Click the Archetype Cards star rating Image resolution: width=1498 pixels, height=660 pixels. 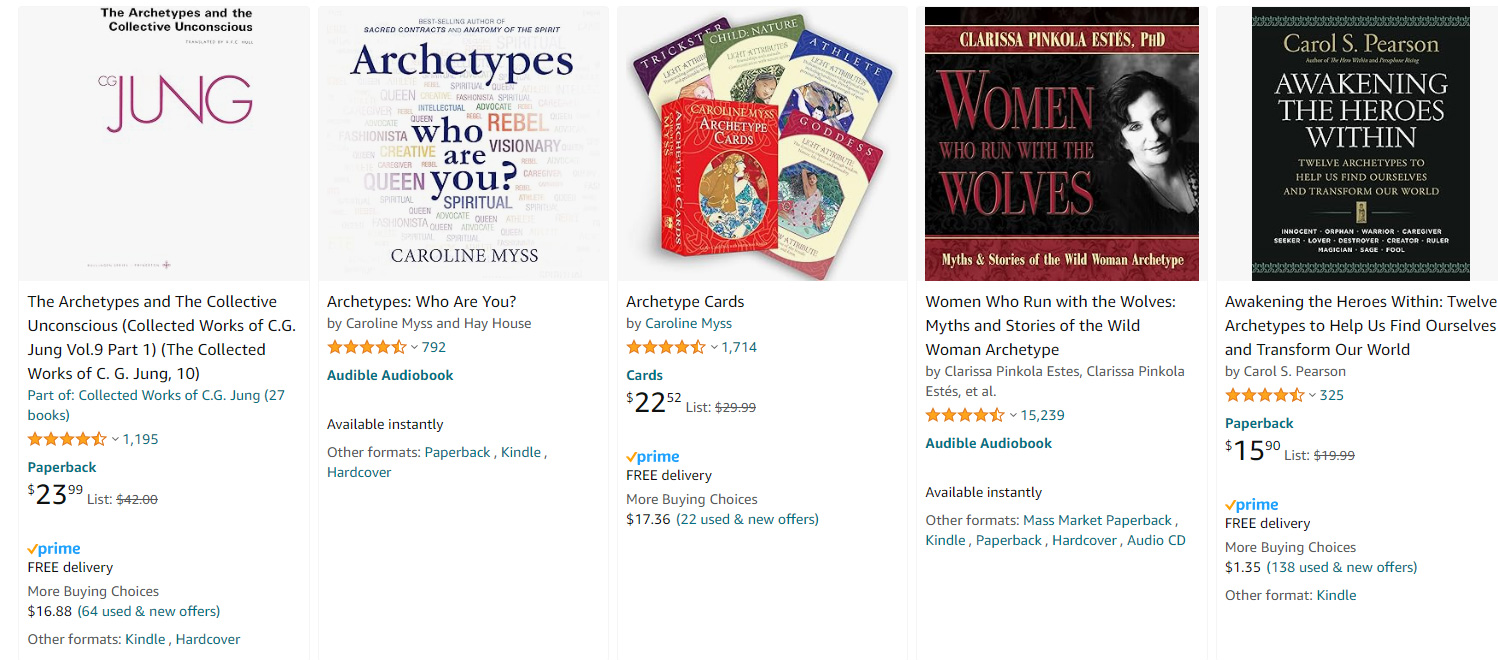pyautogui.click(x=665, y=347)
